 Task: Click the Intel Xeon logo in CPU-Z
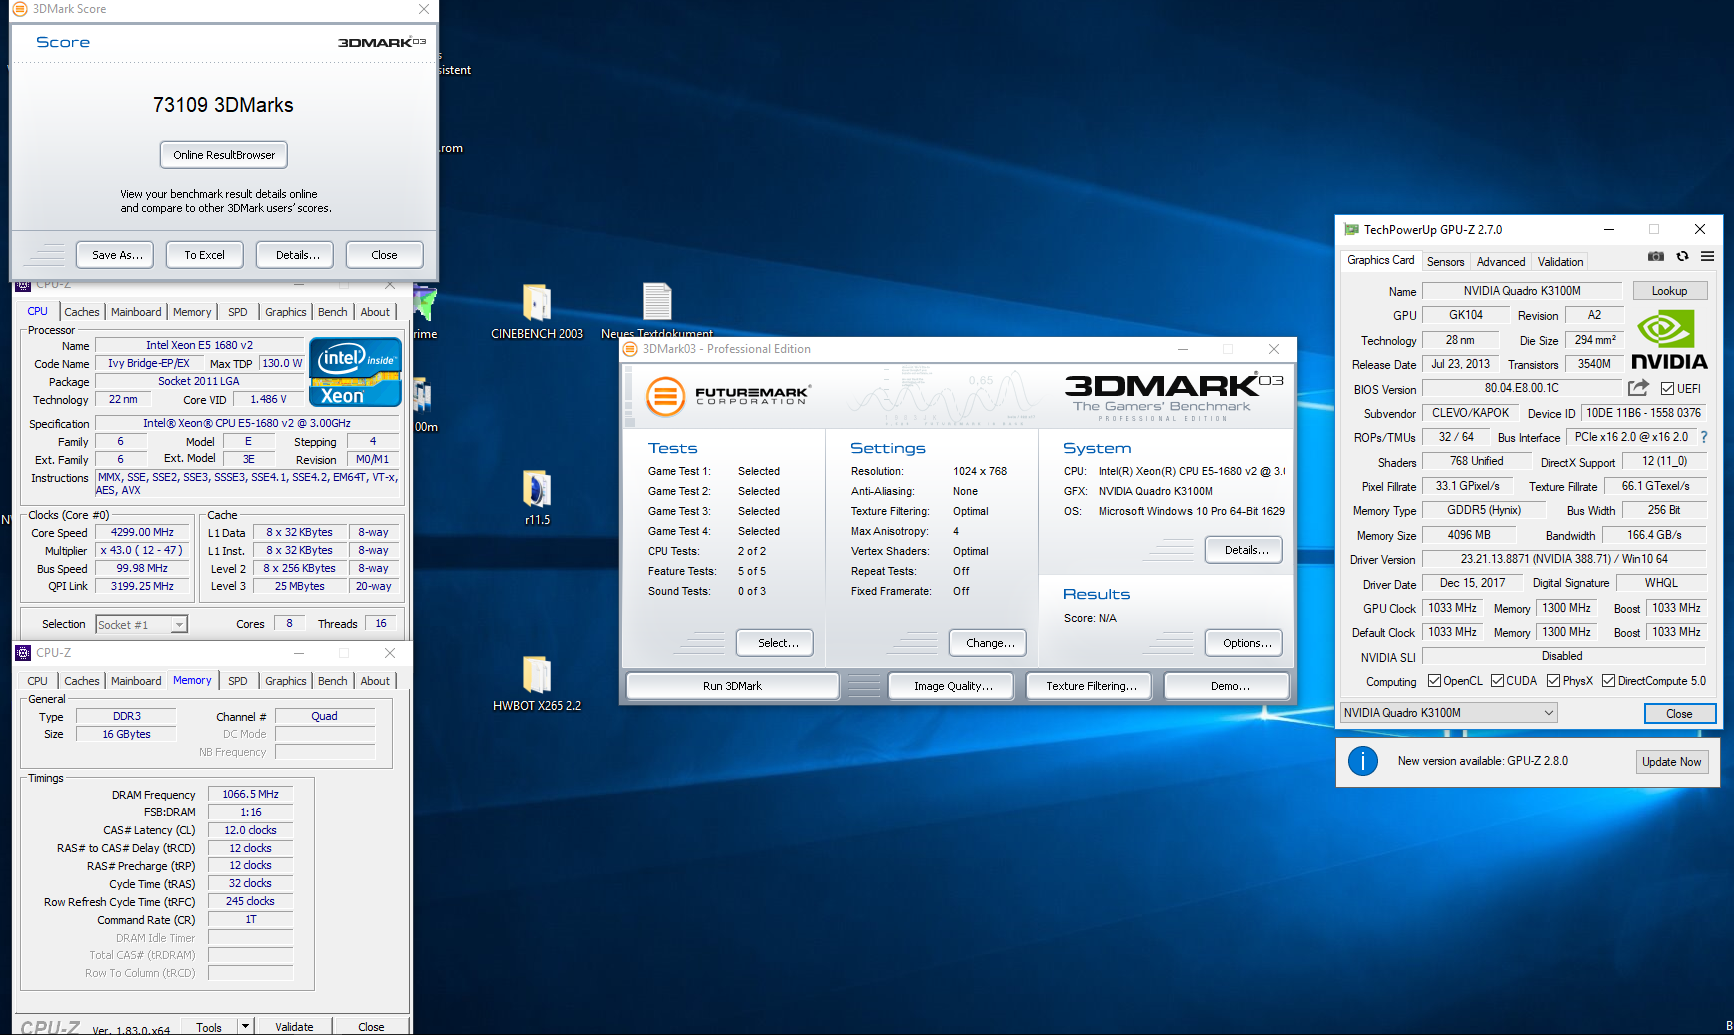click(x=355, y=371)
